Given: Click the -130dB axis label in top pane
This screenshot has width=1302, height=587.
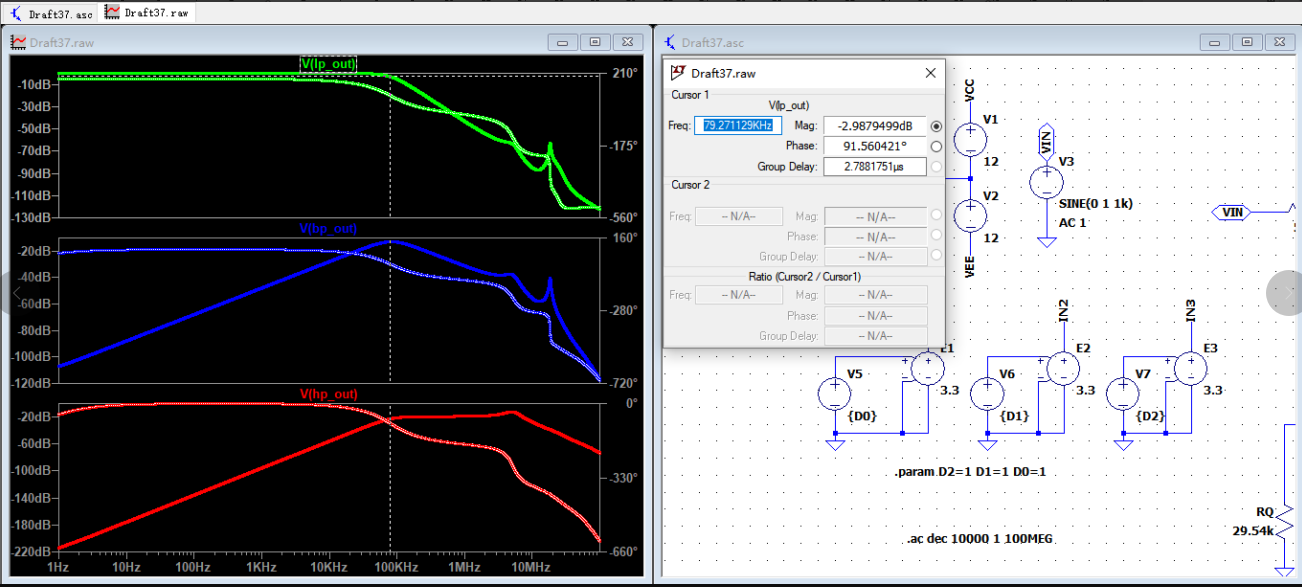Looking at the screenshot, I should click(33, 217).
